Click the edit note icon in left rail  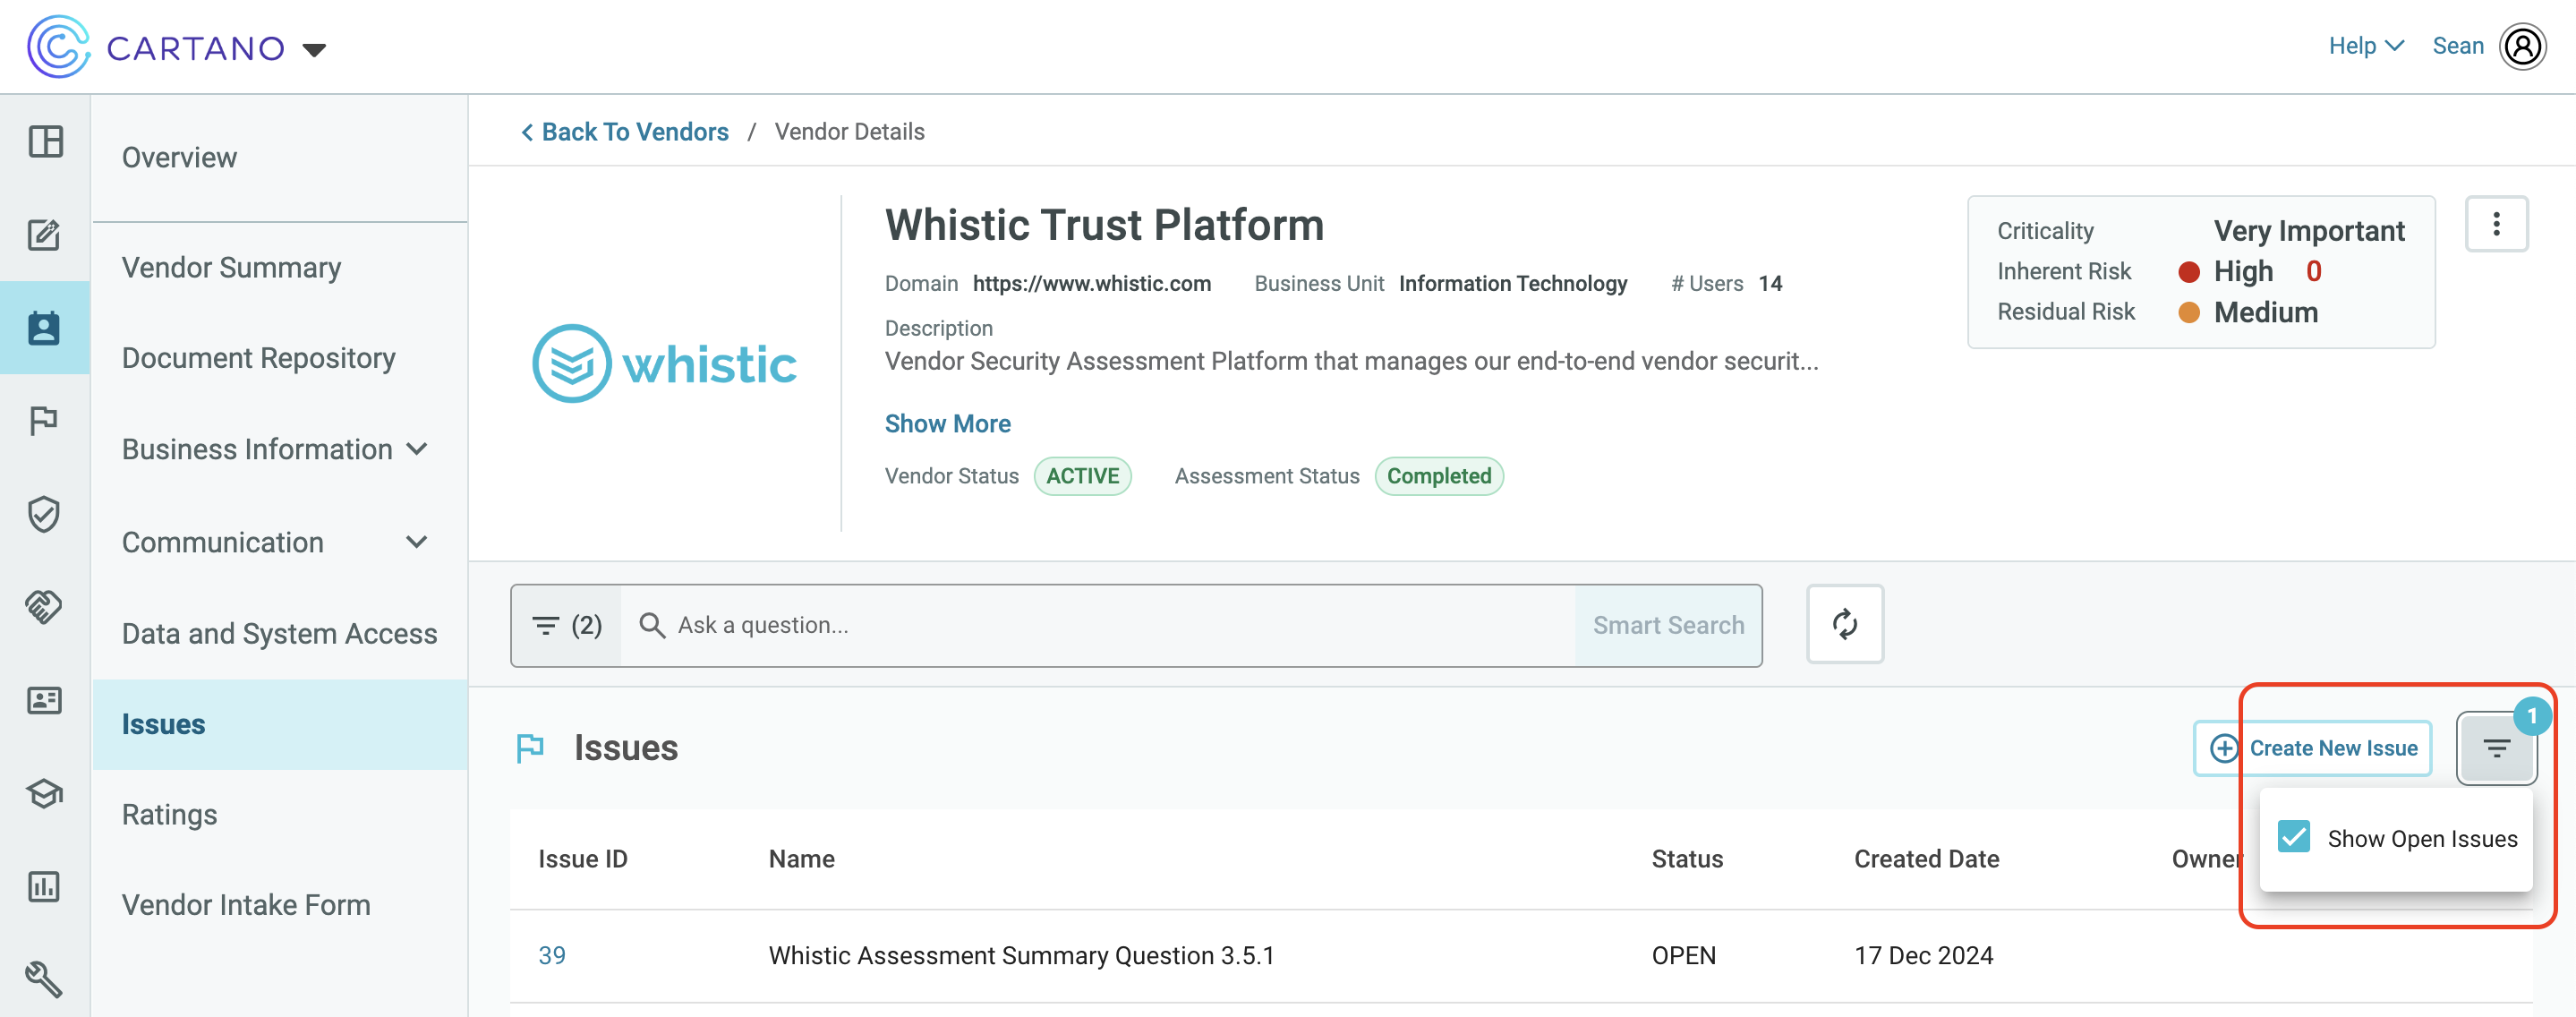(x=45, y=235)
